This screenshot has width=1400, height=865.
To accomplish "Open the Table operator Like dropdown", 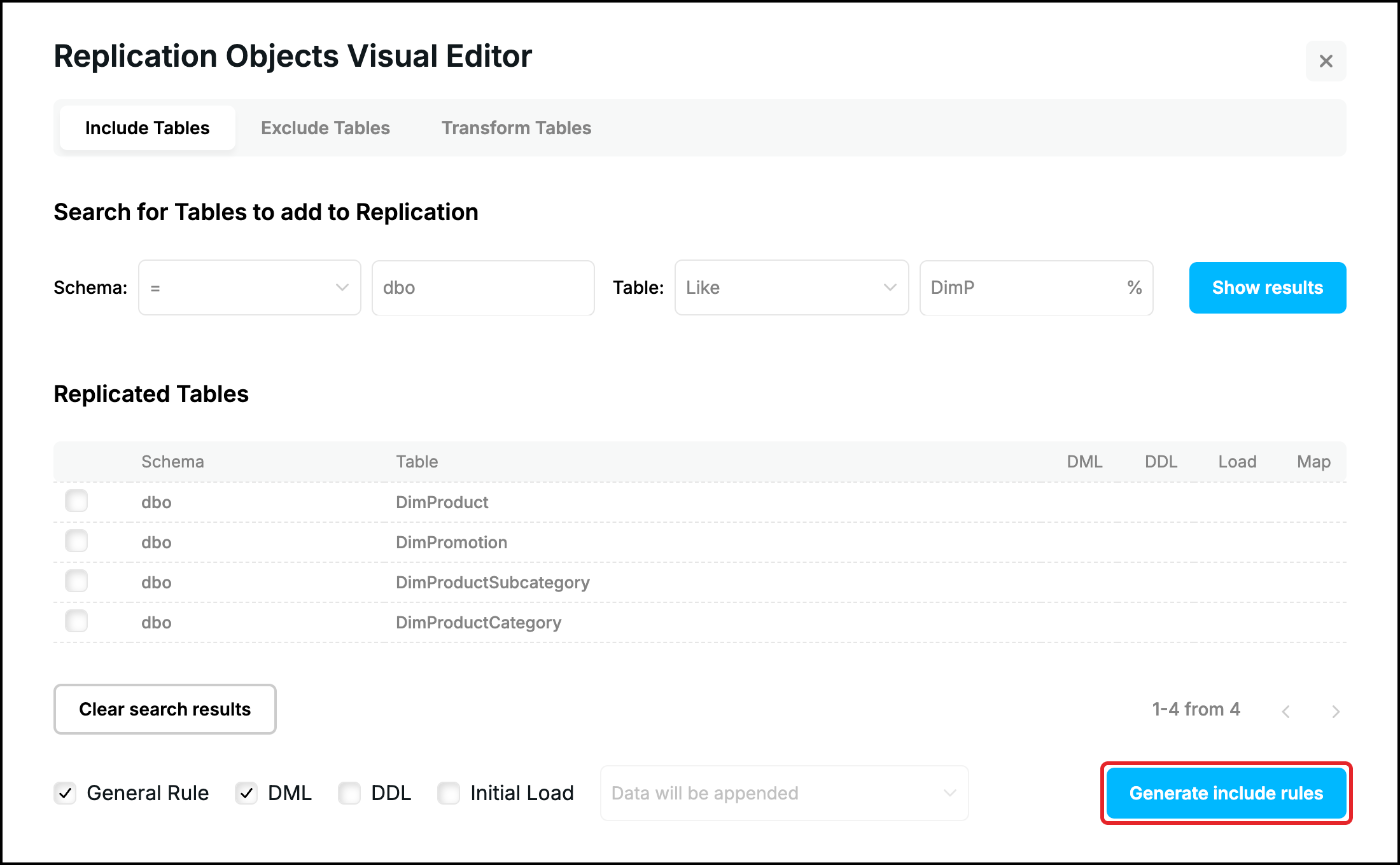I will [791, 288].
